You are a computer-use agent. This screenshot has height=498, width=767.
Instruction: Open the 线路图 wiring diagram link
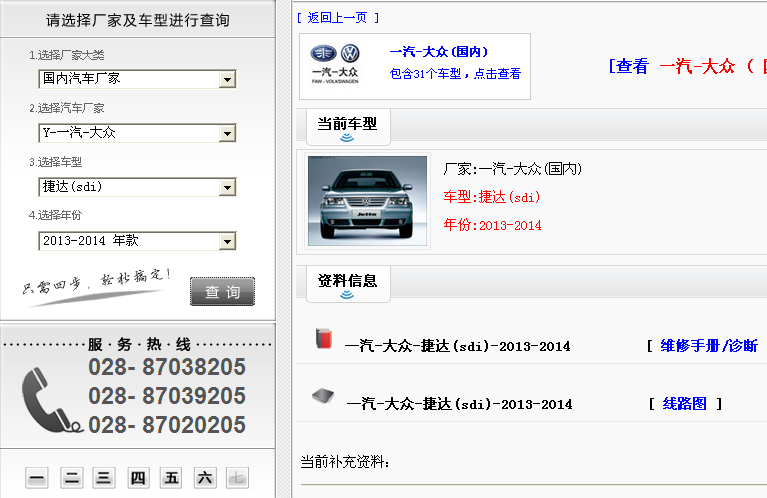[x=684, y=404]
